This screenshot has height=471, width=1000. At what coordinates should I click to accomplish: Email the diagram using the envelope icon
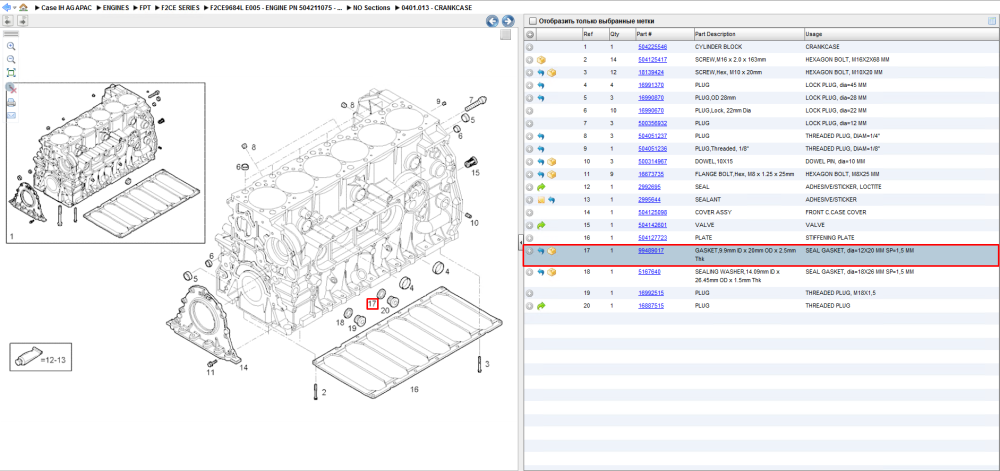[x=11, y=115]
